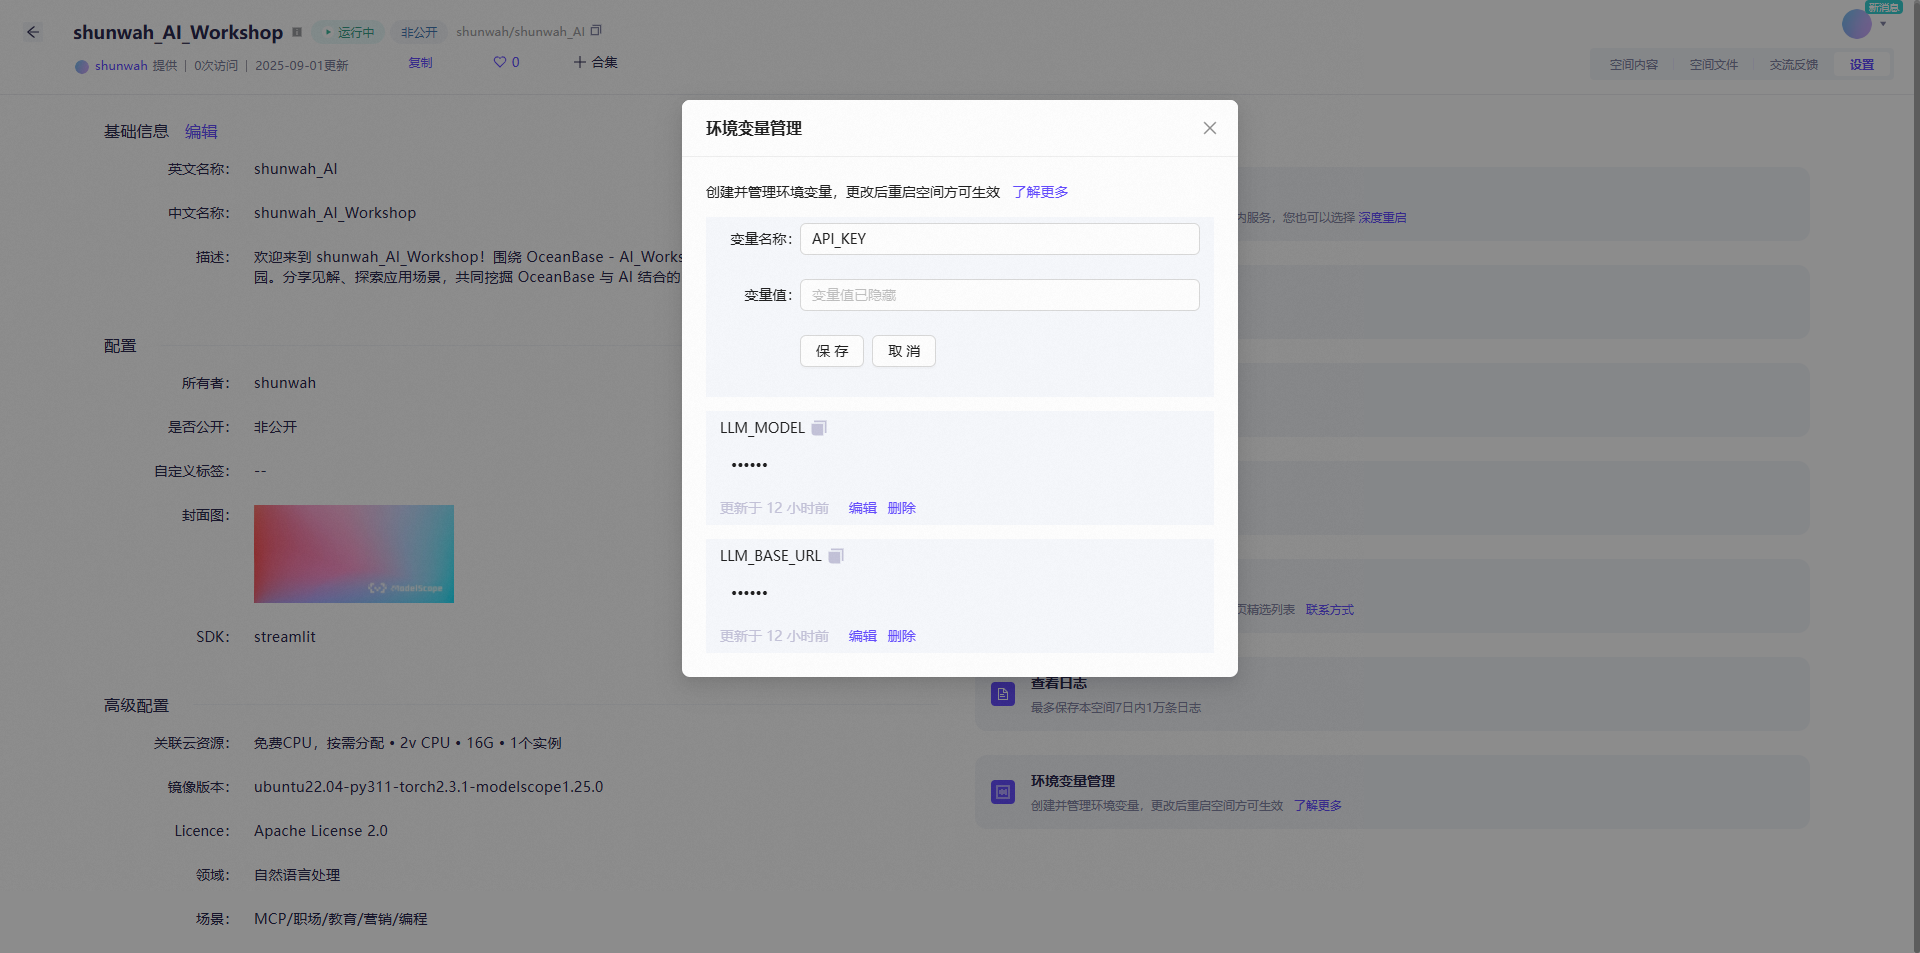Image resolution: width=1920 pixels, height=953 pixels.
Task: Click the 环境变量管理 panel icon
Action: coord(1002,791)
